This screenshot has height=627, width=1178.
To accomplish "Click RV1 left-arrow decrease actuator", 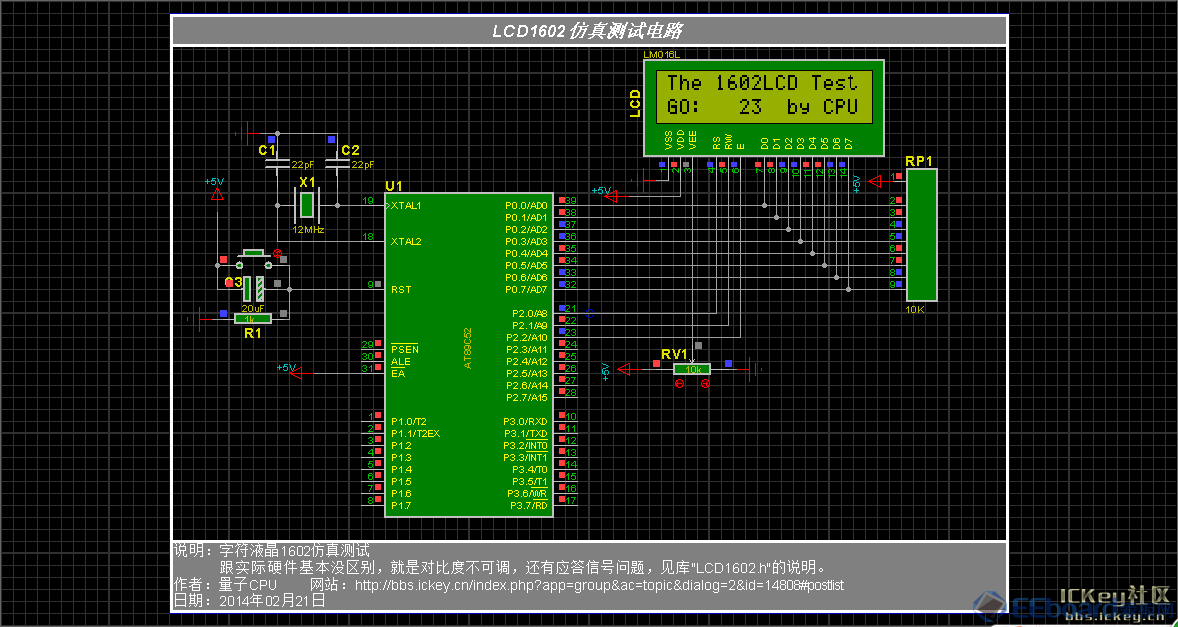I will click(679, 384).
